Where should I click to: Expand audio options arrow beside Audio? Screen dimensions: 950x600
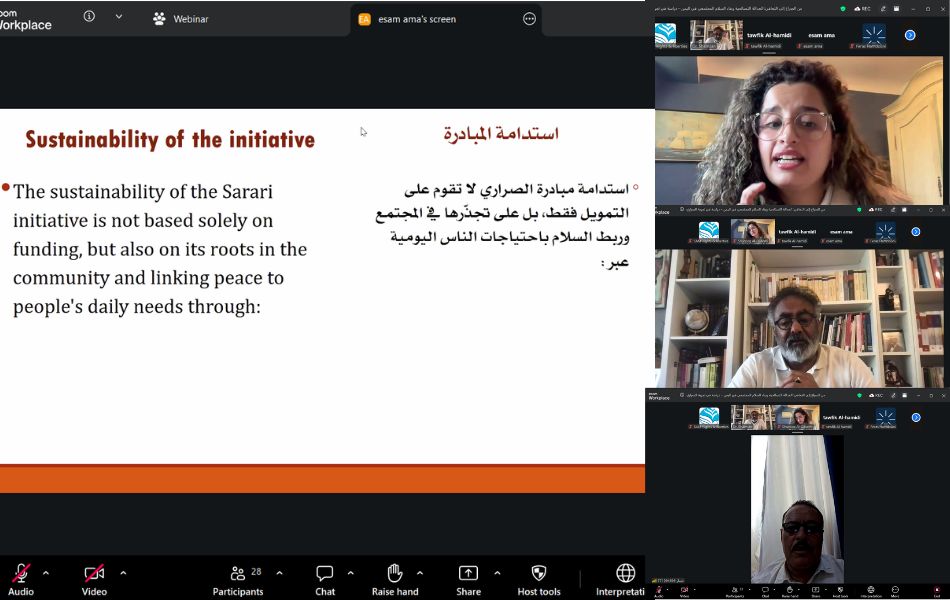[x=46, y=573]
